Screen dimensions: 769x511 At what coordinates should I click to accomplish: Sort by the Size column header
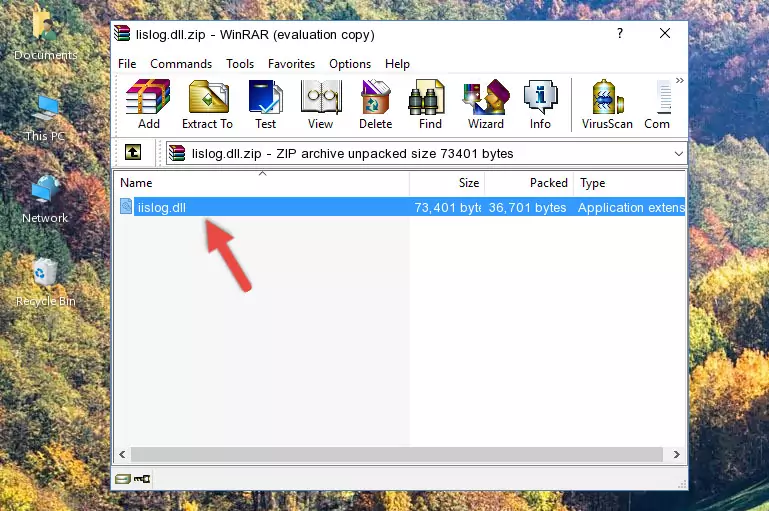pyautogui.click(x=447, y=182)
